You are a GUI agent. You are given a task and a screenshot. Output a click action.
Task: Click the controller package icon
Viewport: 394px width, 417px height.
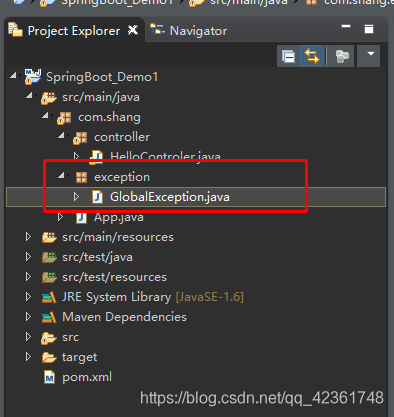[x=80, y=138]
